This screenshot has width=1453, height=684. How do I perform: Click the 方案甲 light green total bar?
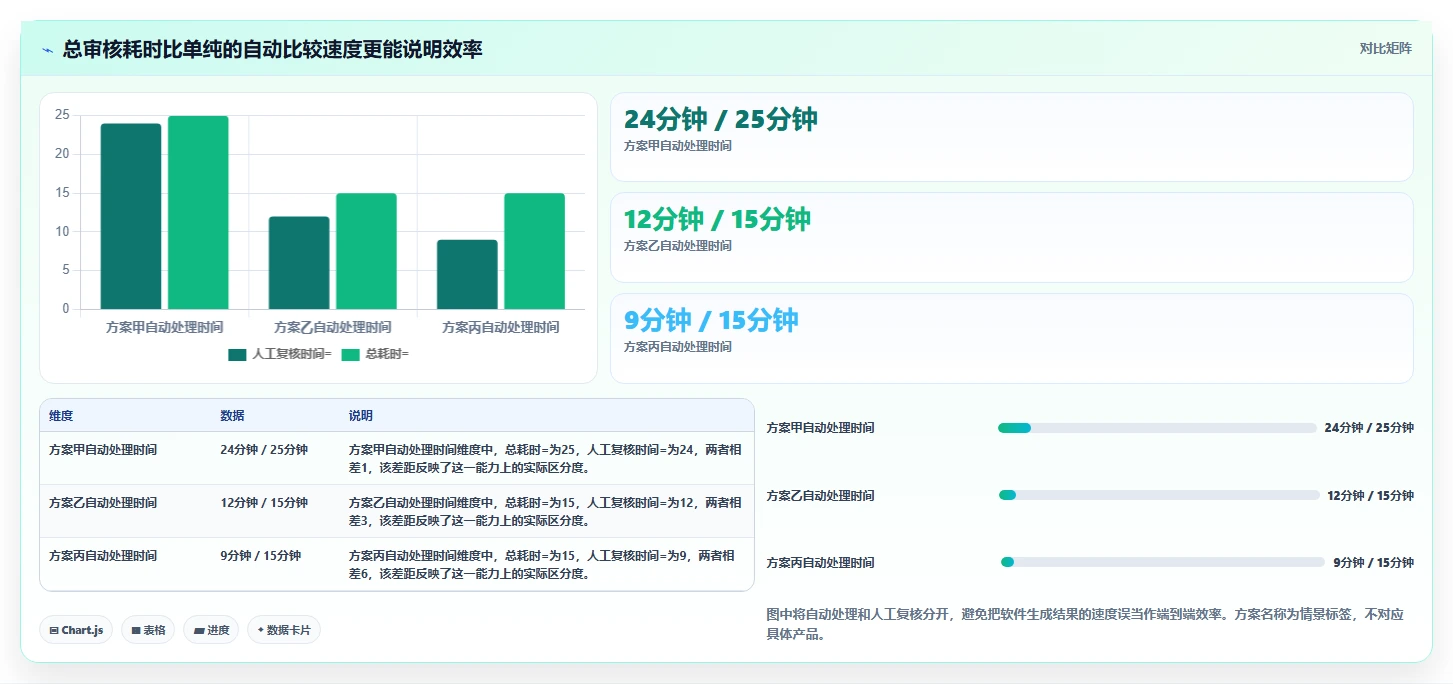coord(198,212)
